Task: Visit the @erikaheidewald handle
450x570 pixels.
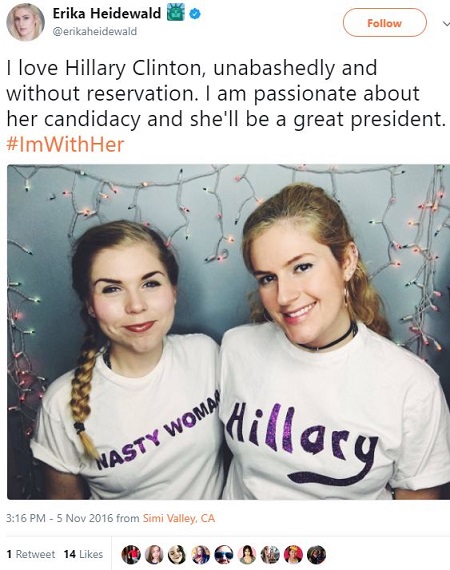Action: pyautogui.click(x=95, y=32)
